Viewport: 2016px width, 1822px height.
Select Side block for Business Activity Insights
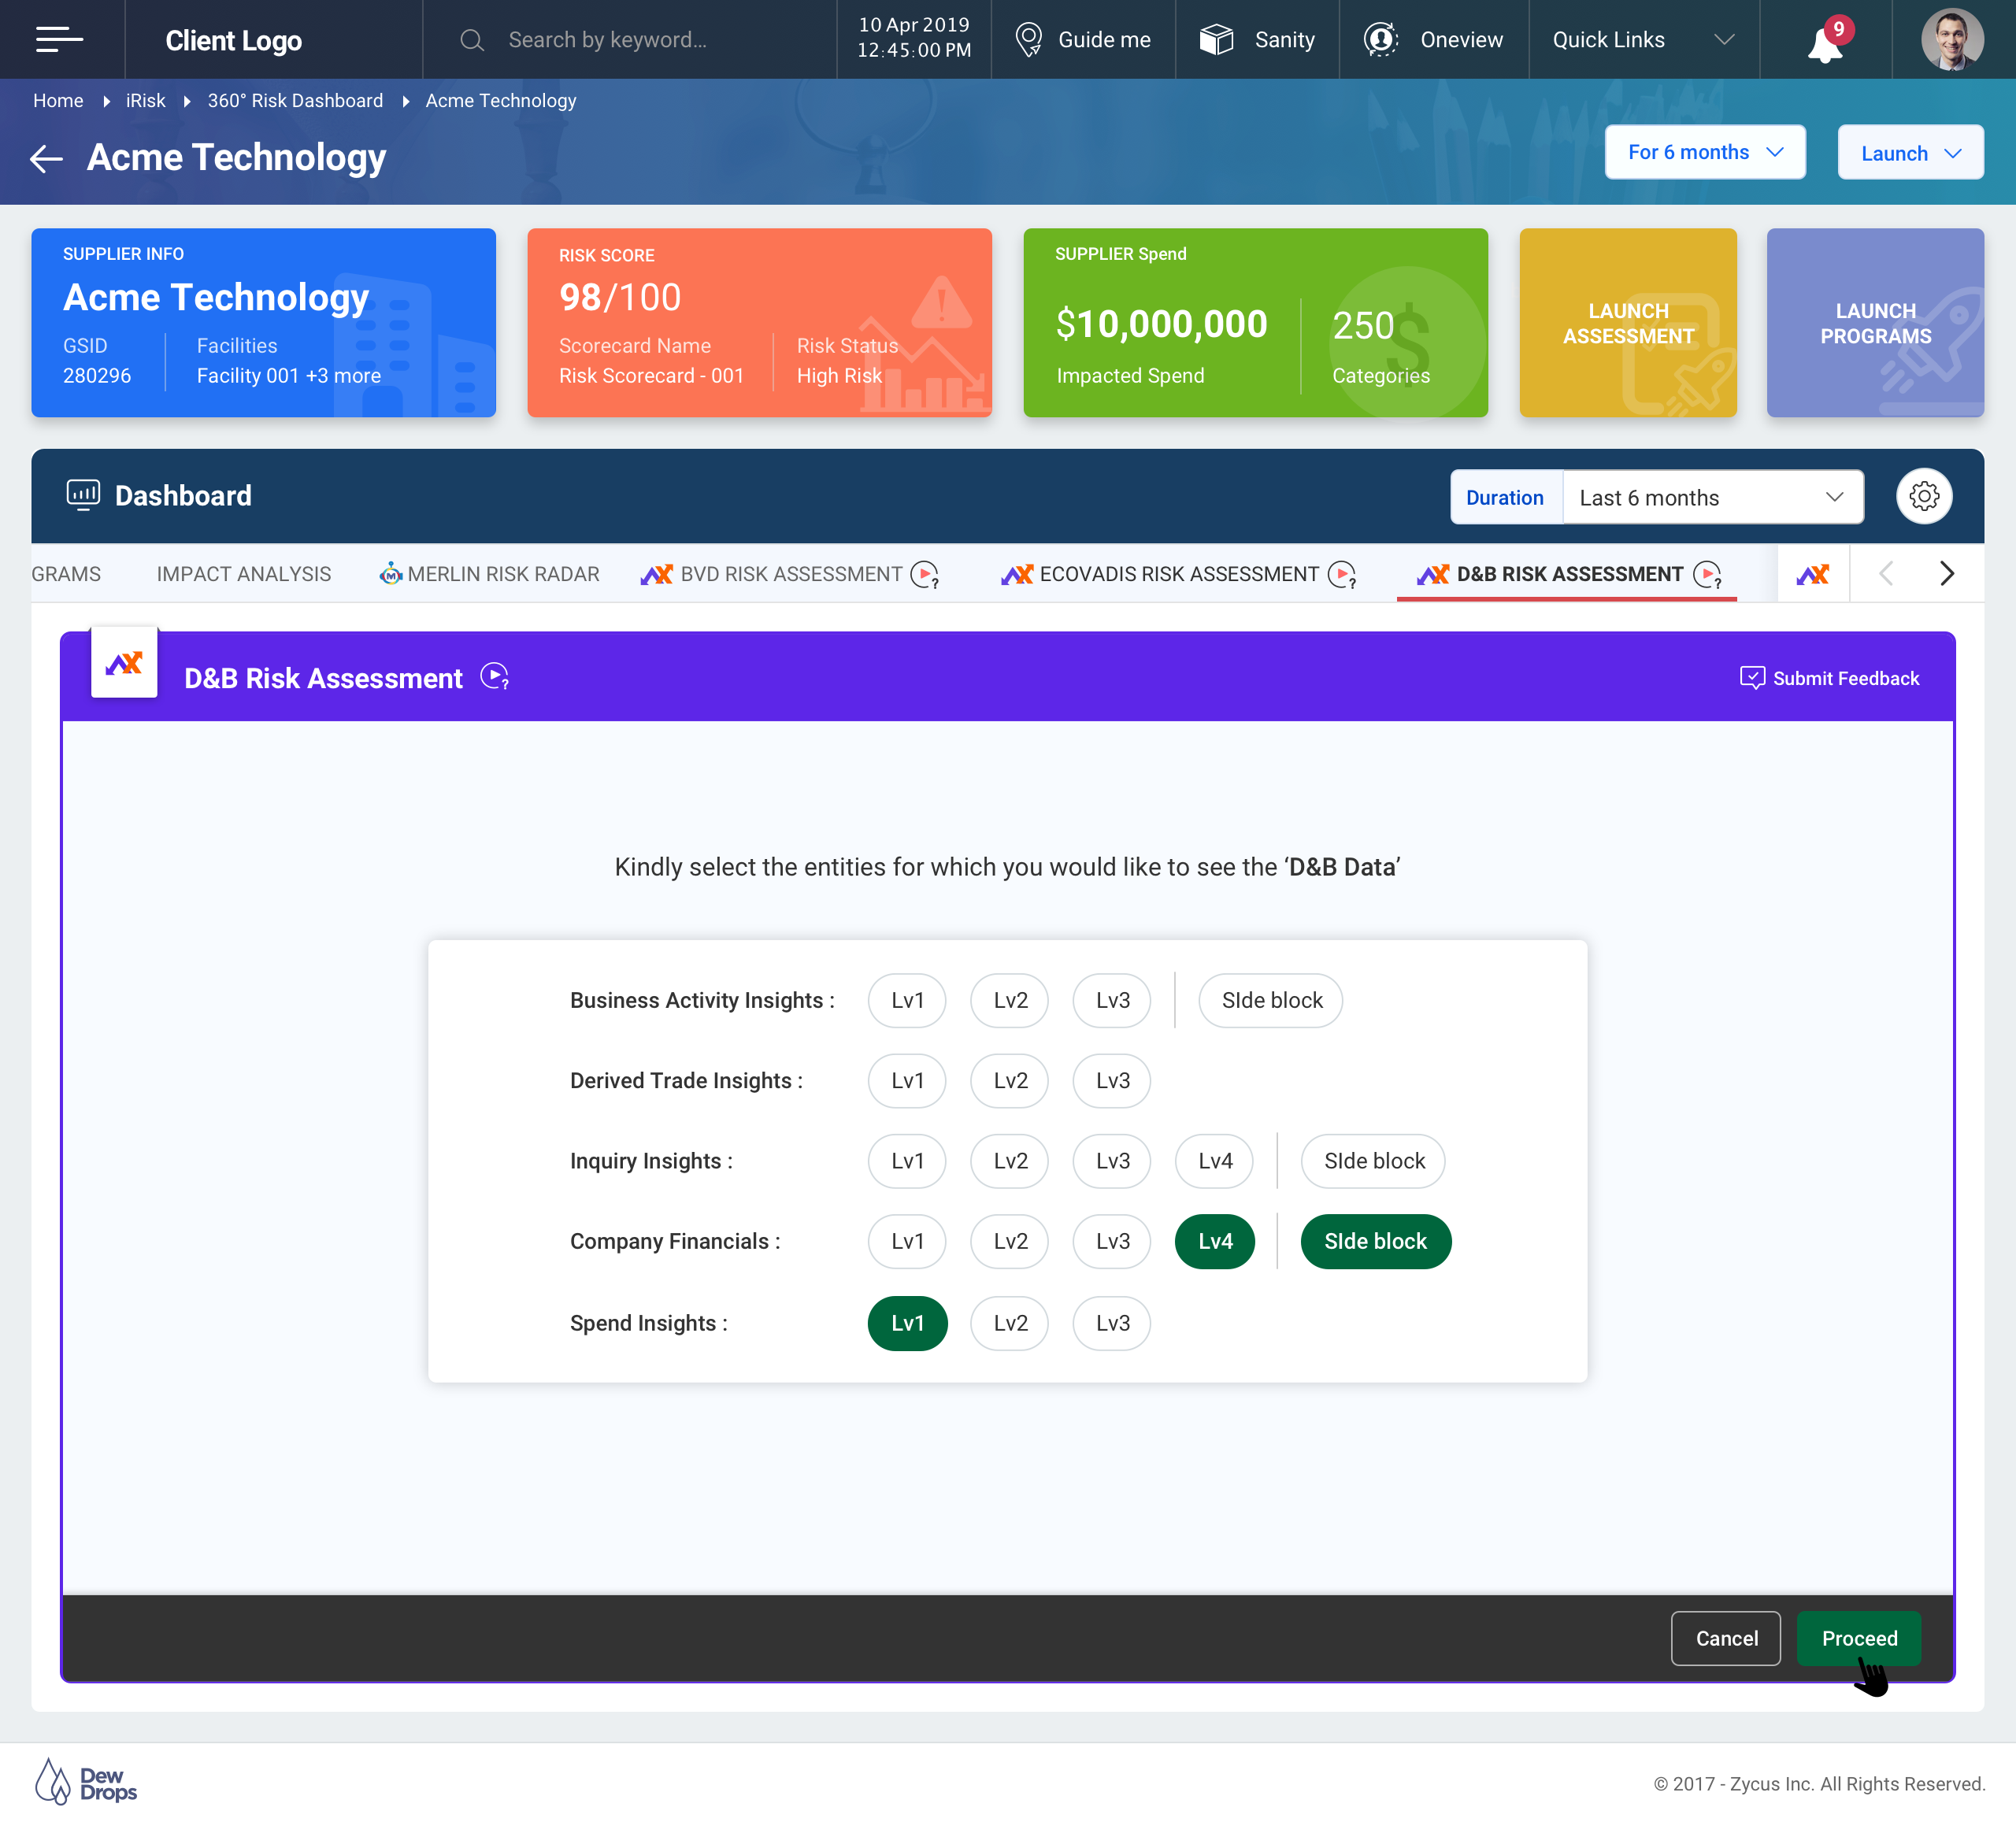pos(1271,1000)
